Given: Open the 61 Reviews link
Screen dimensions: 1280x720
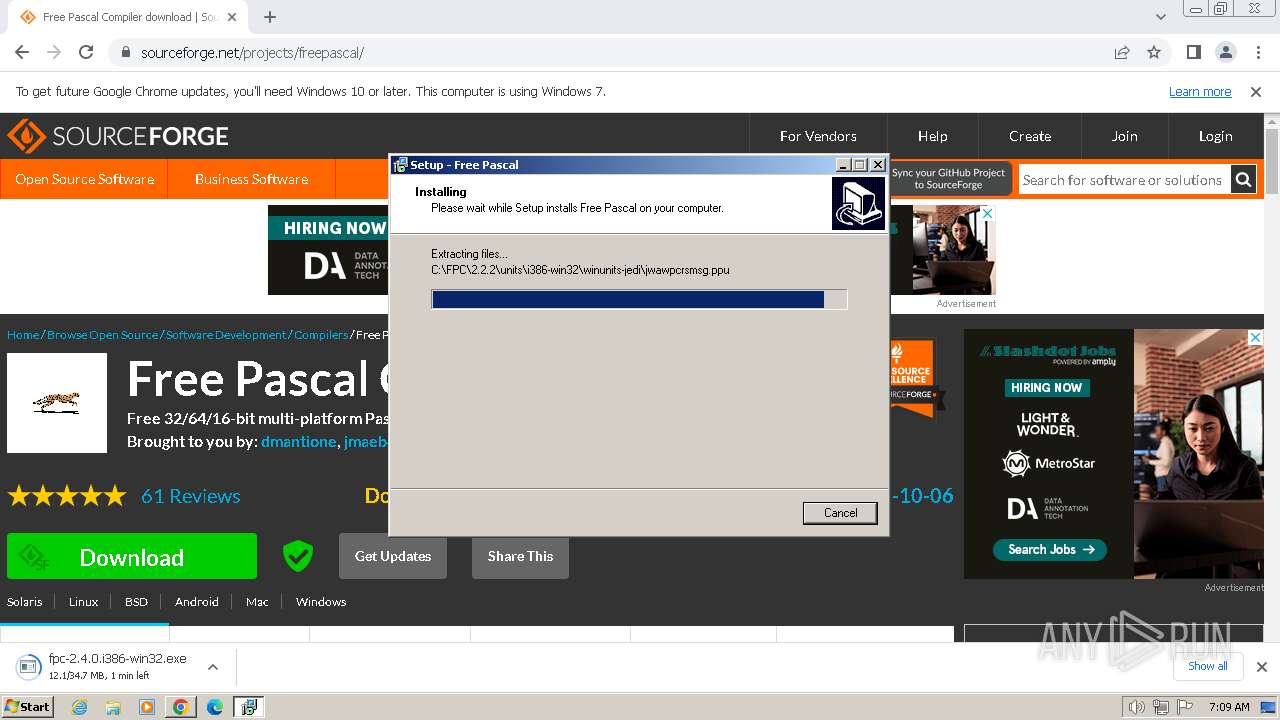Looking at the screenshot, I should 190,496.
